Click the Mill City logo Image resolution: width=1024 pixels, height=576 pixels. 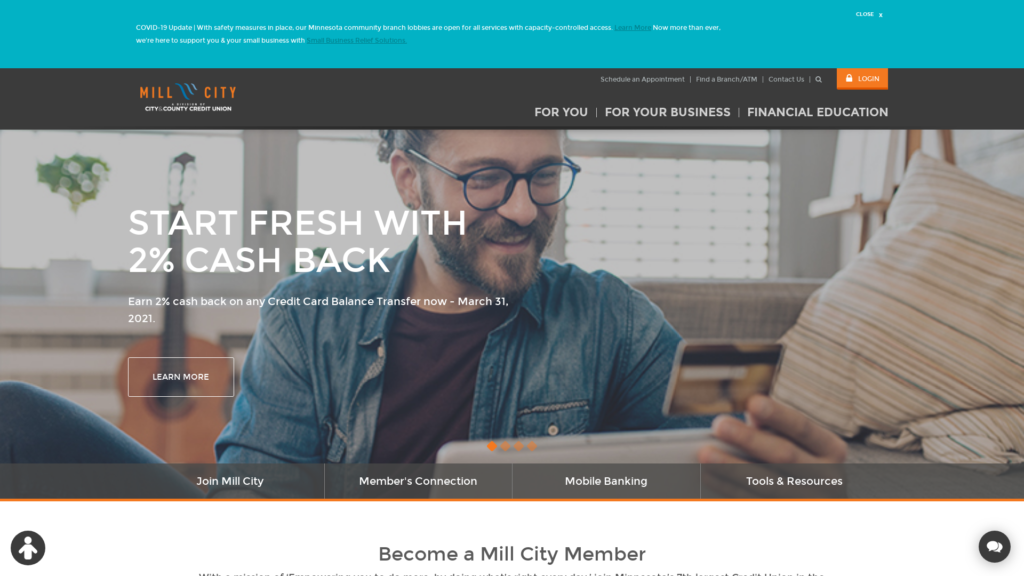188,98
